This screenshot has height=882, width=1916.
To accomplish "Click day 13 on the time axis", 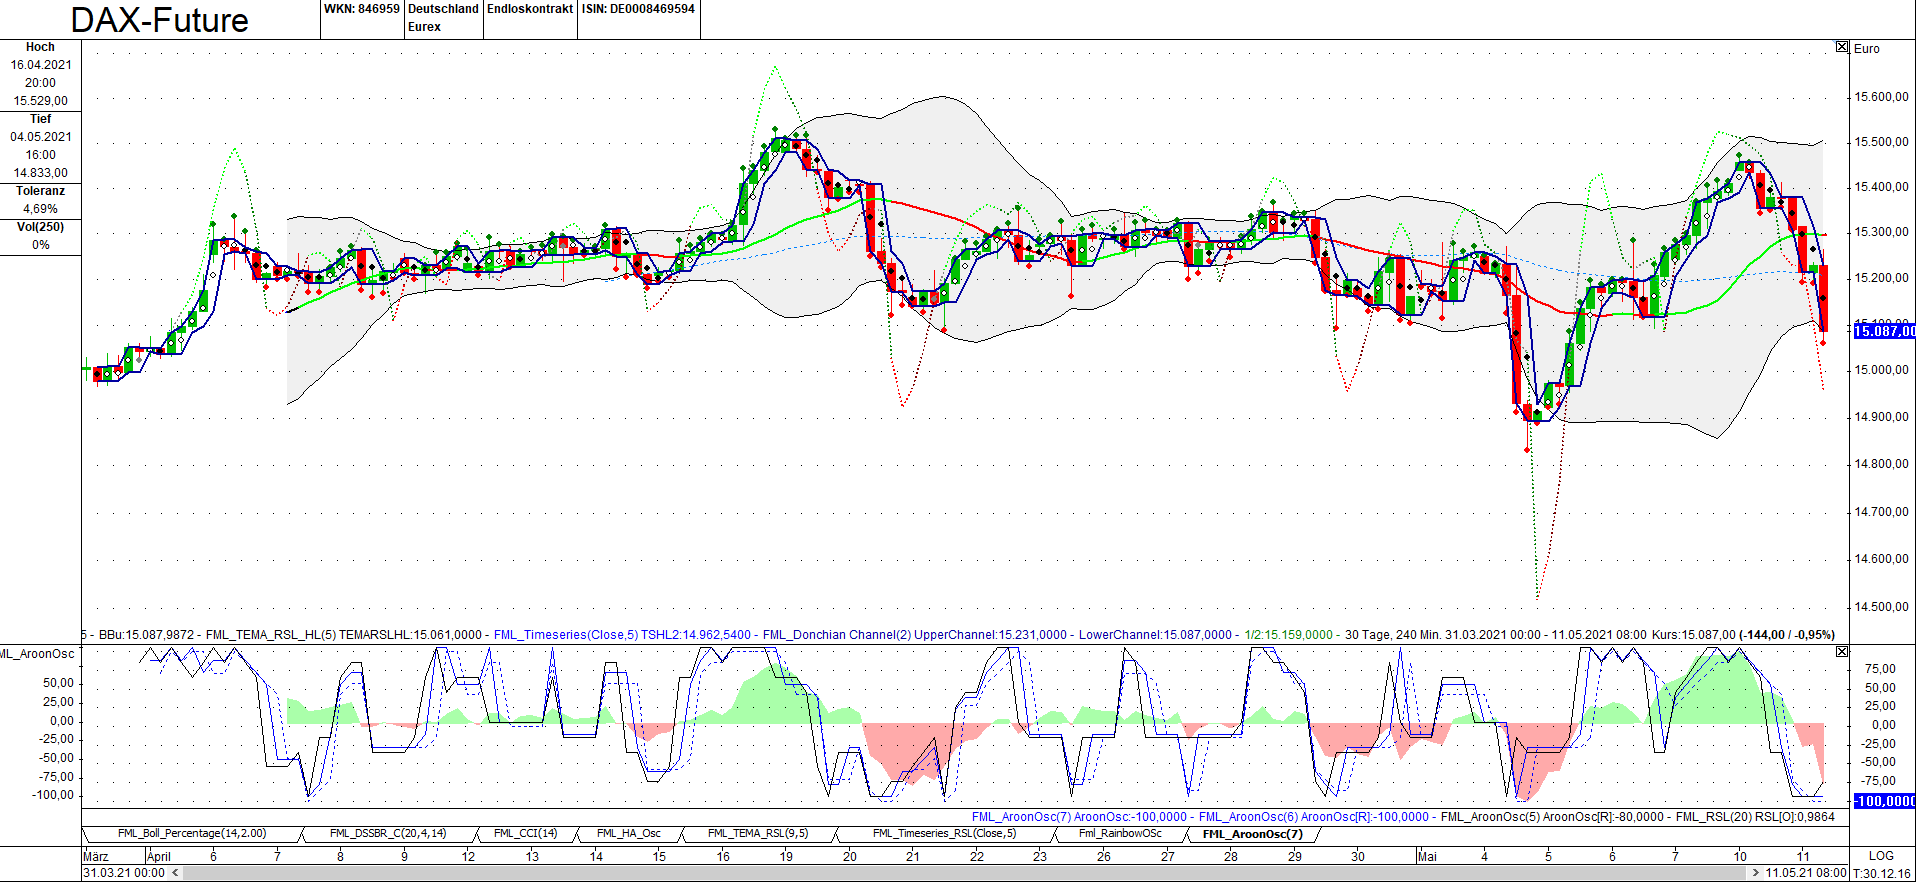I will [x=532, y=857].
